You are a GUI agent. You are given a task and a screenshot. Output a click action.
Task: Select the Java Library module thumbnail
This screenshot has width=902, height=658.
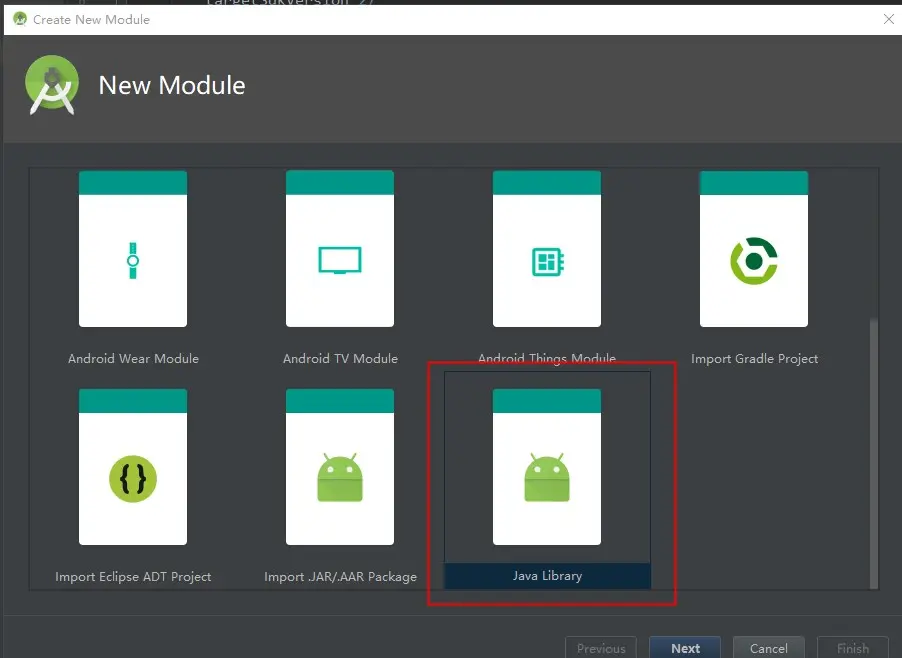pyautogui.click(x=547, y=466)
